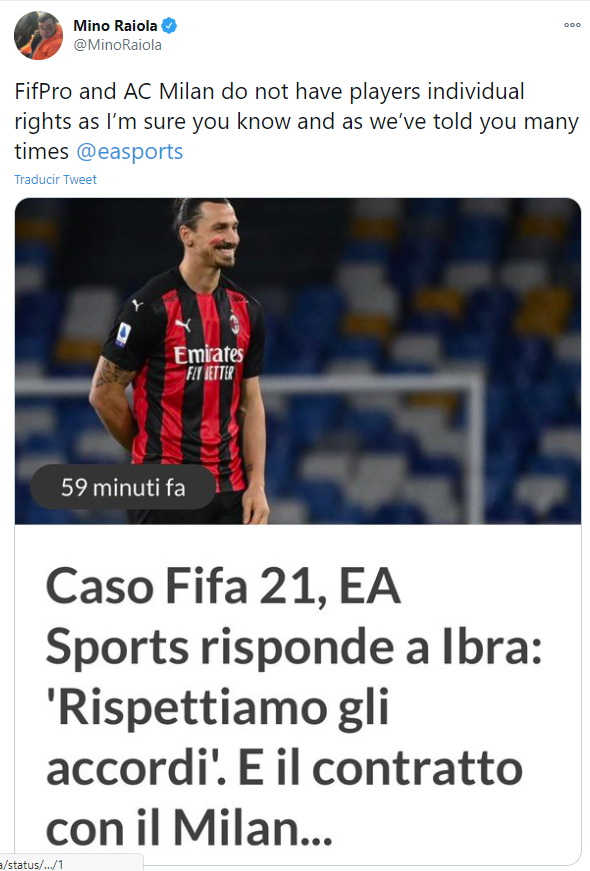Click 'accordi'. E il contratto' headline line
The height and width of the screenshot is (871, 590).
pyautogui.click(x=284, y=768)
